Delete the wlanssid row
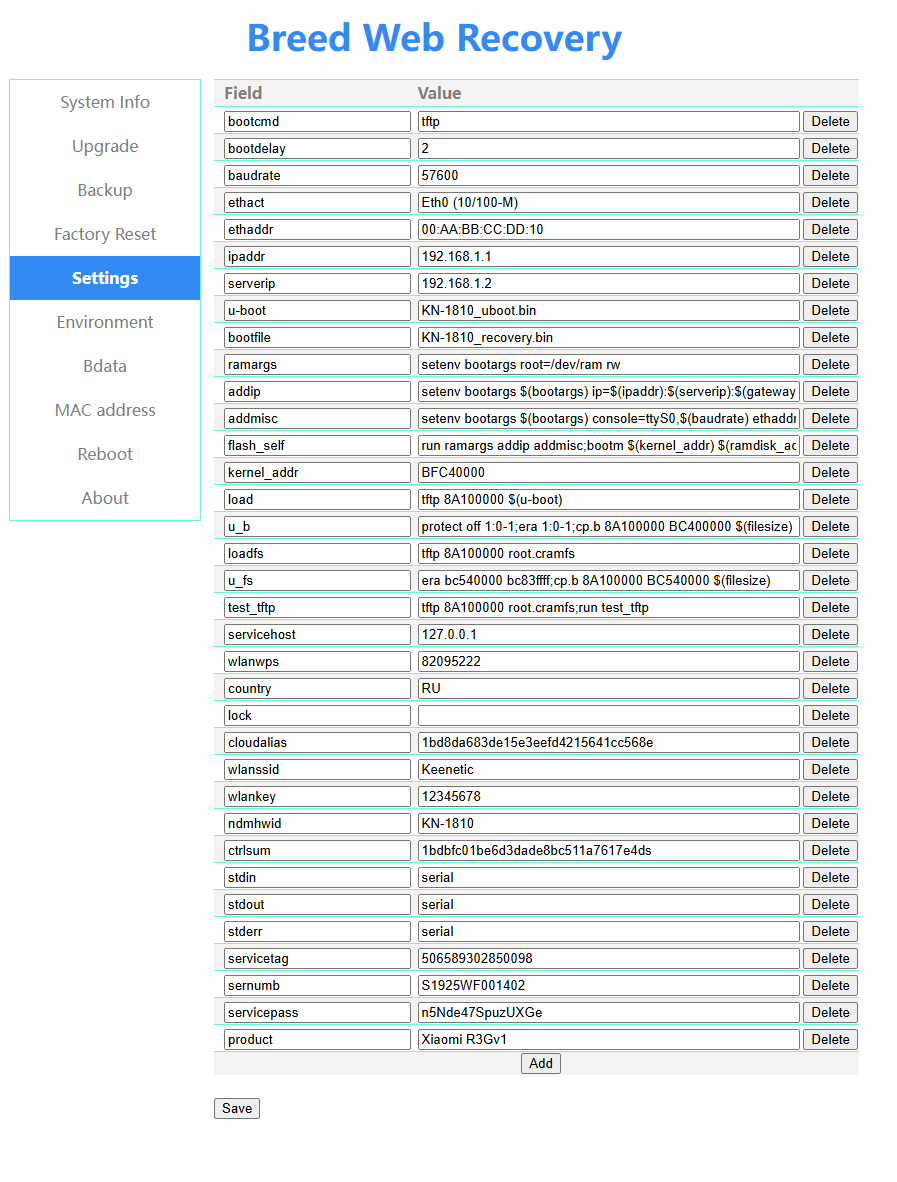Screen dimensions: 897x1182 tap(830, 770)
